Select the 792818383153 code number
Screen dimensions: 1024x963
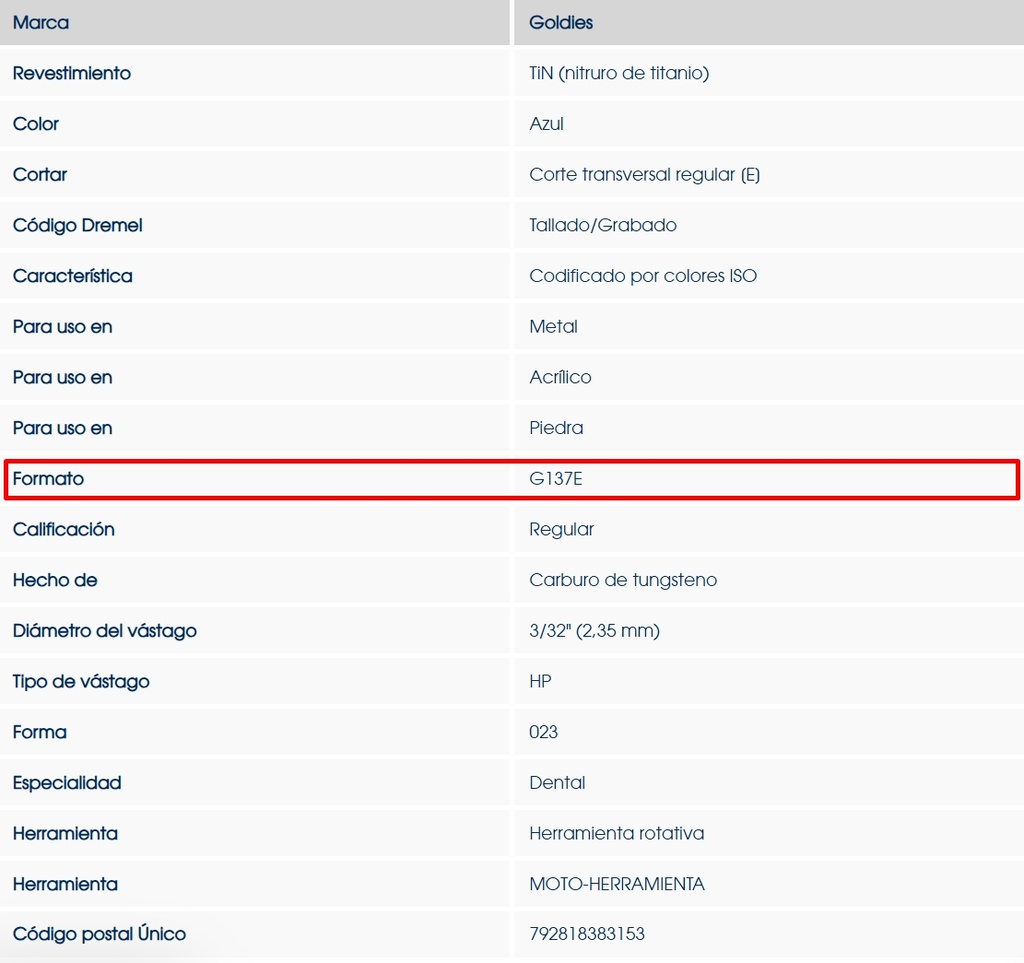point(587,934)
